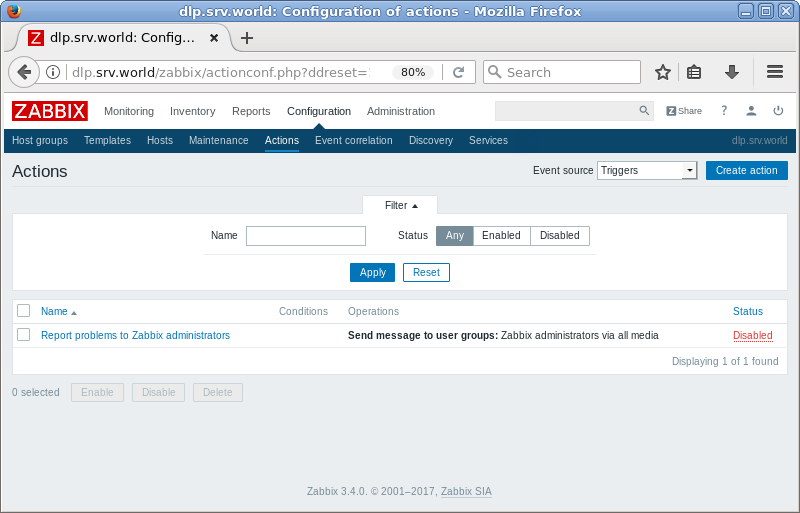Go to Host groups submenu
The height and width of the screenshot is (513, 800).
[40, 140]
